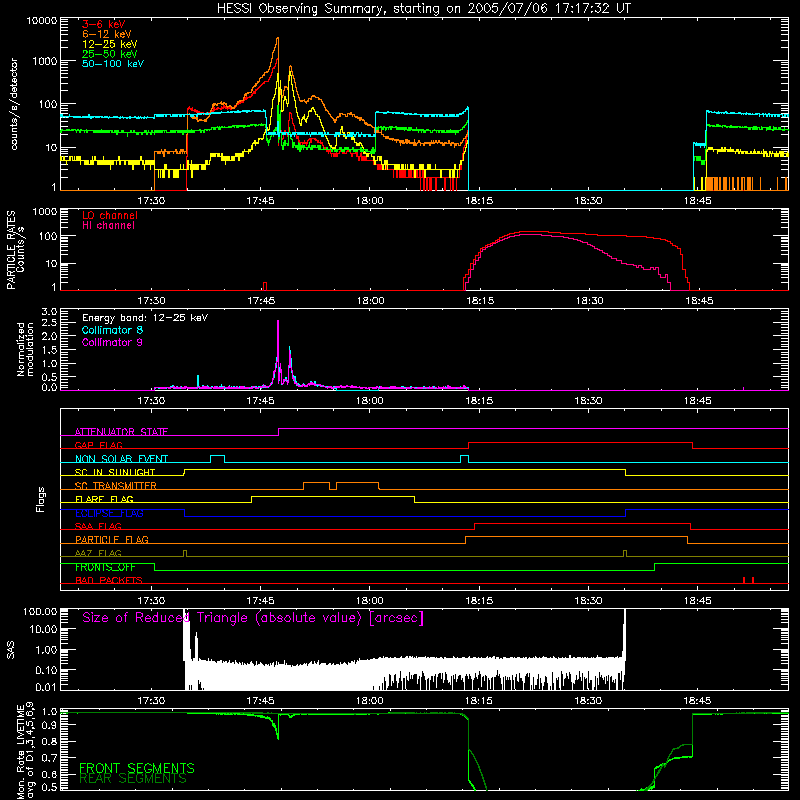The height and width of the screenshot is (800, 800).
Task: Click the orange 6-12 keV curve's highest peak
Action: coord(278,38)
